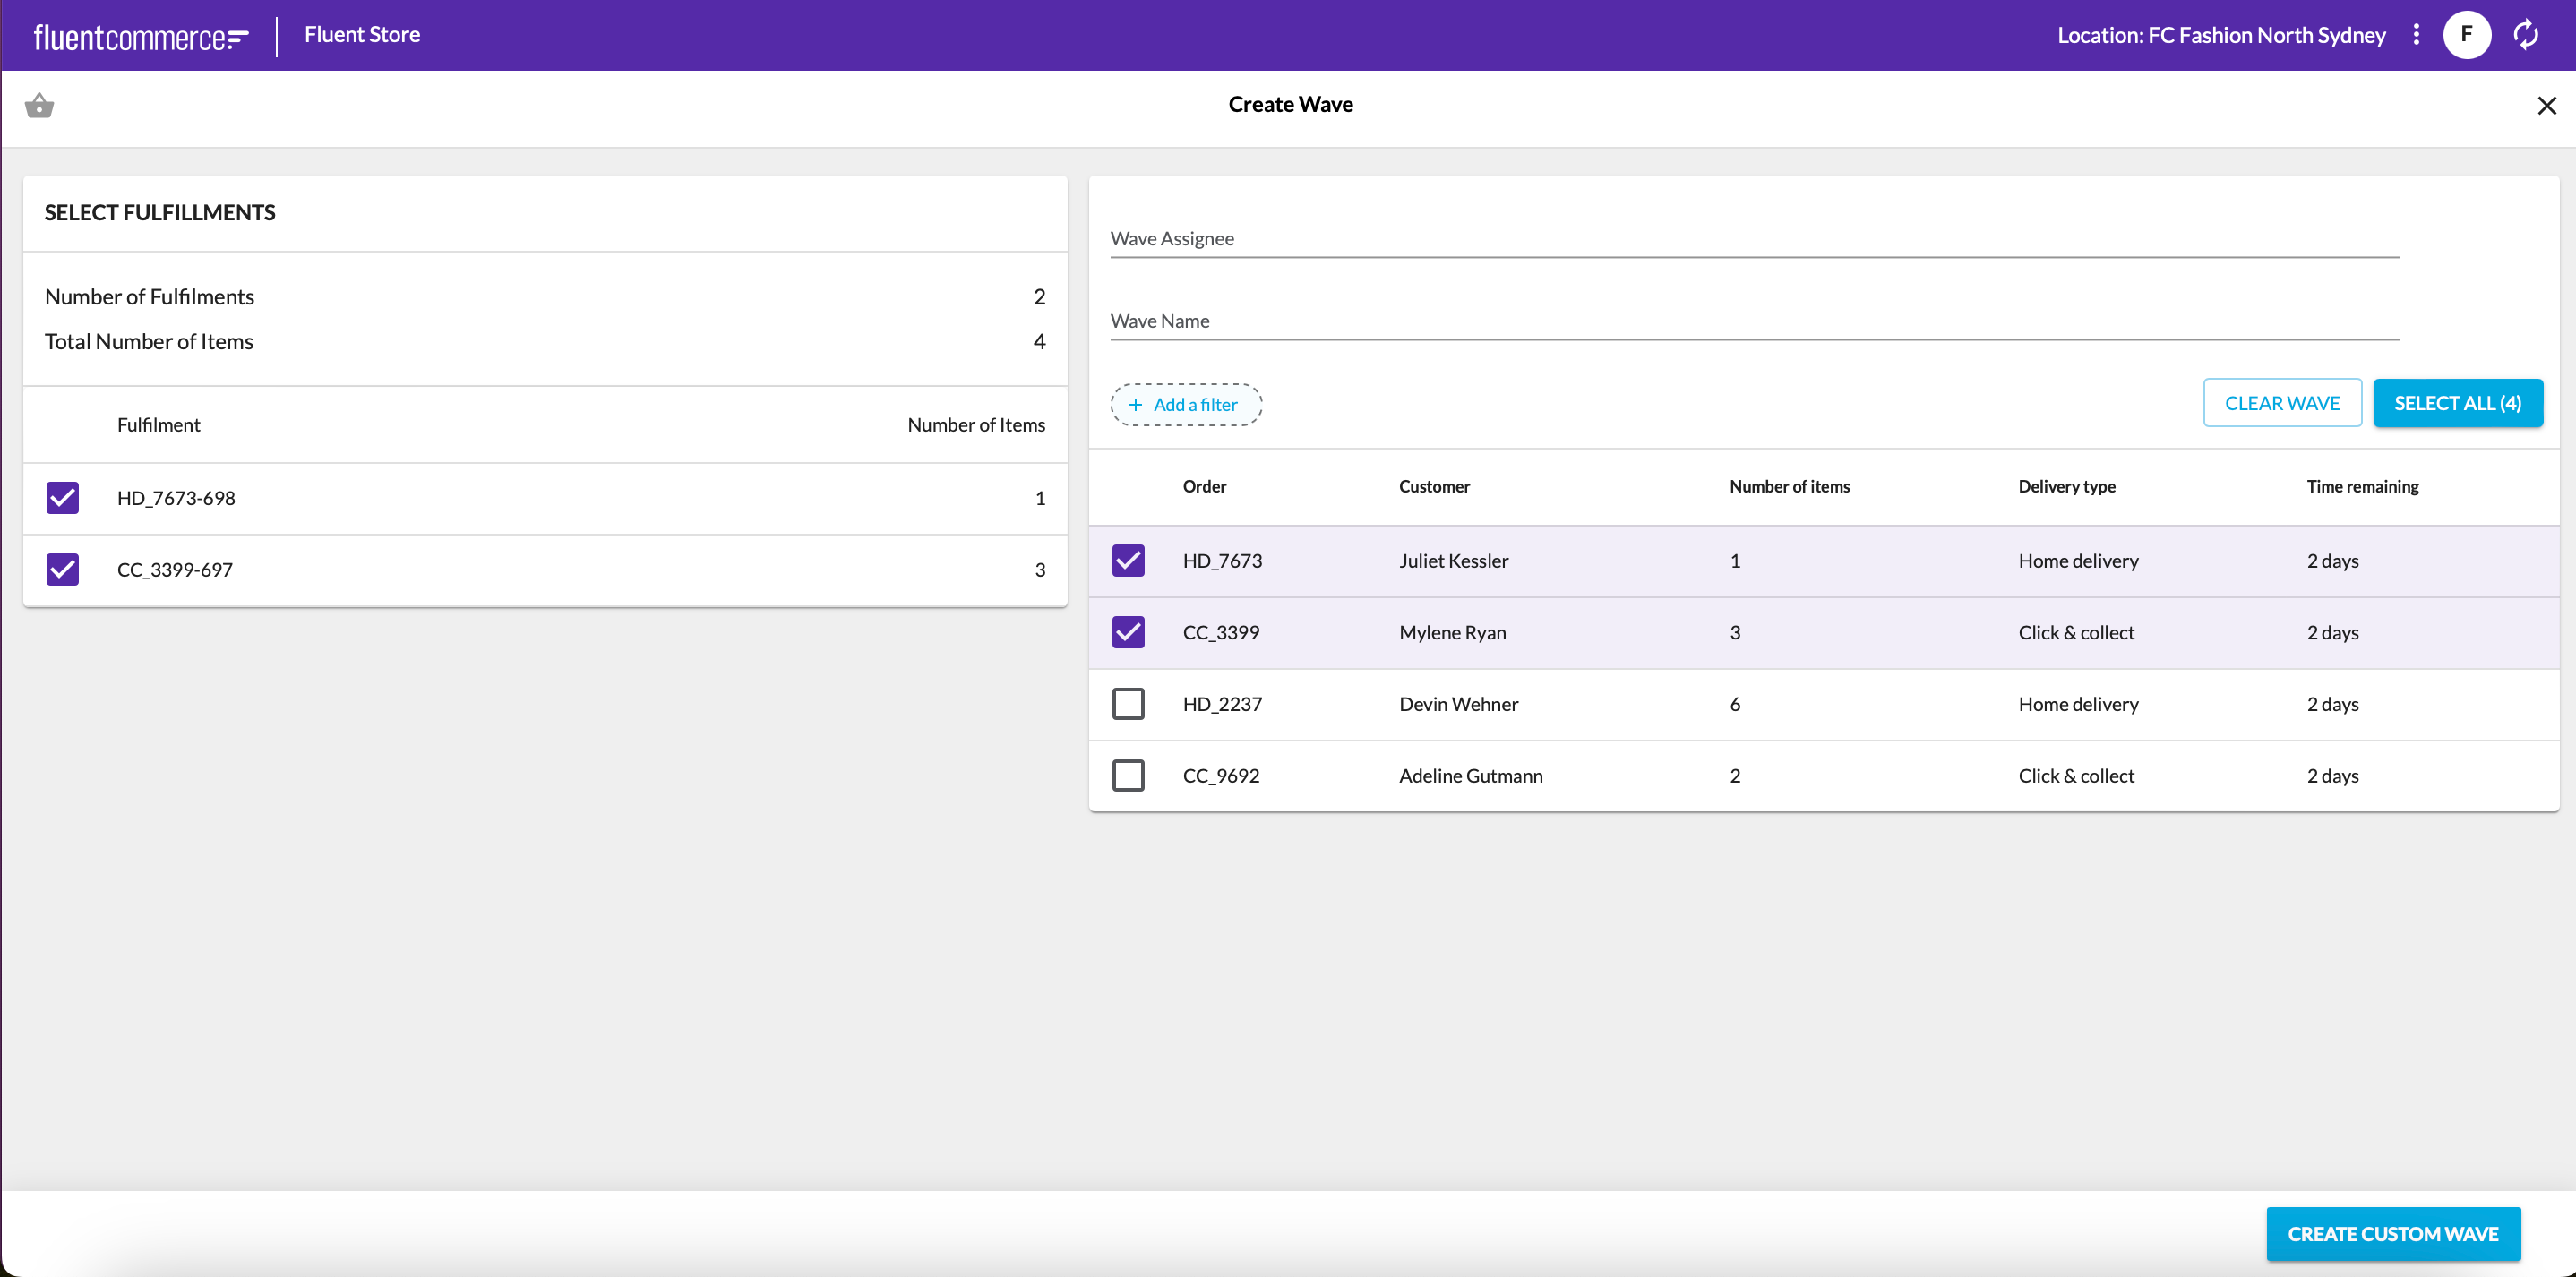Click the vertical ellipsis menu icon
The height and width of the screenshot is (1277, 2576).
pos(2417,35)
